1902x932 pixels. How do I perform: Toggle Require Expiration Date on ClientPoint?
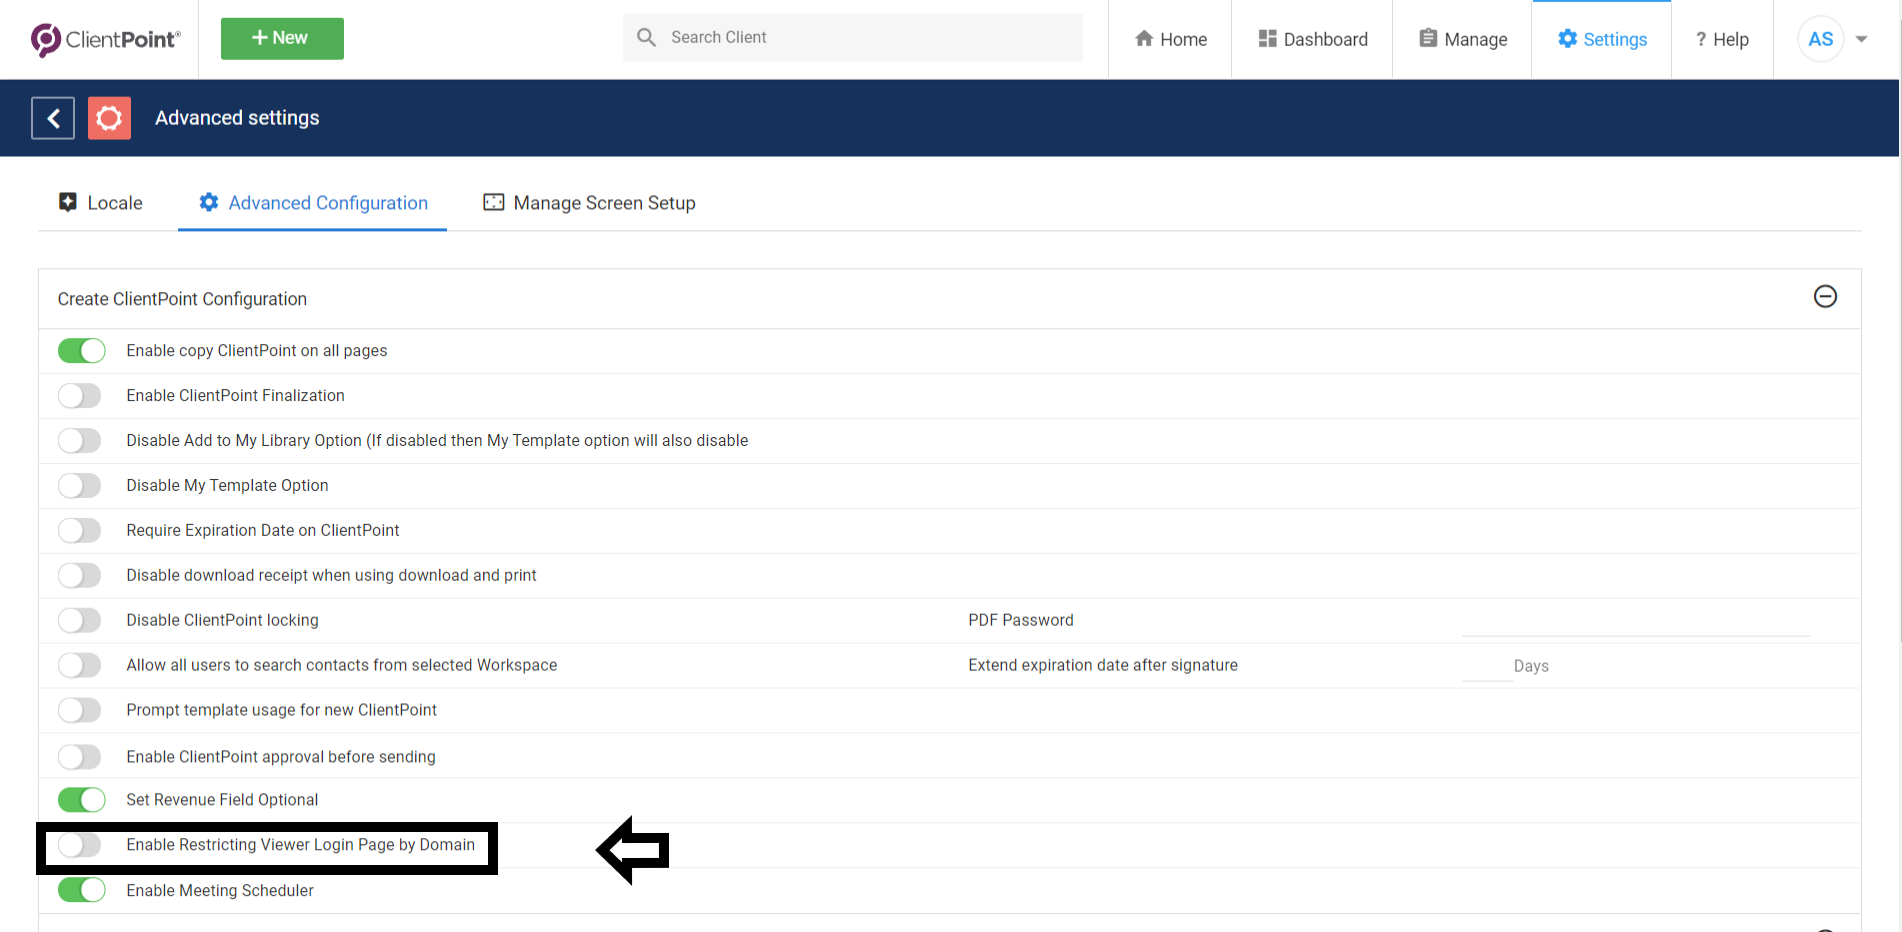[x=81, y=531]
